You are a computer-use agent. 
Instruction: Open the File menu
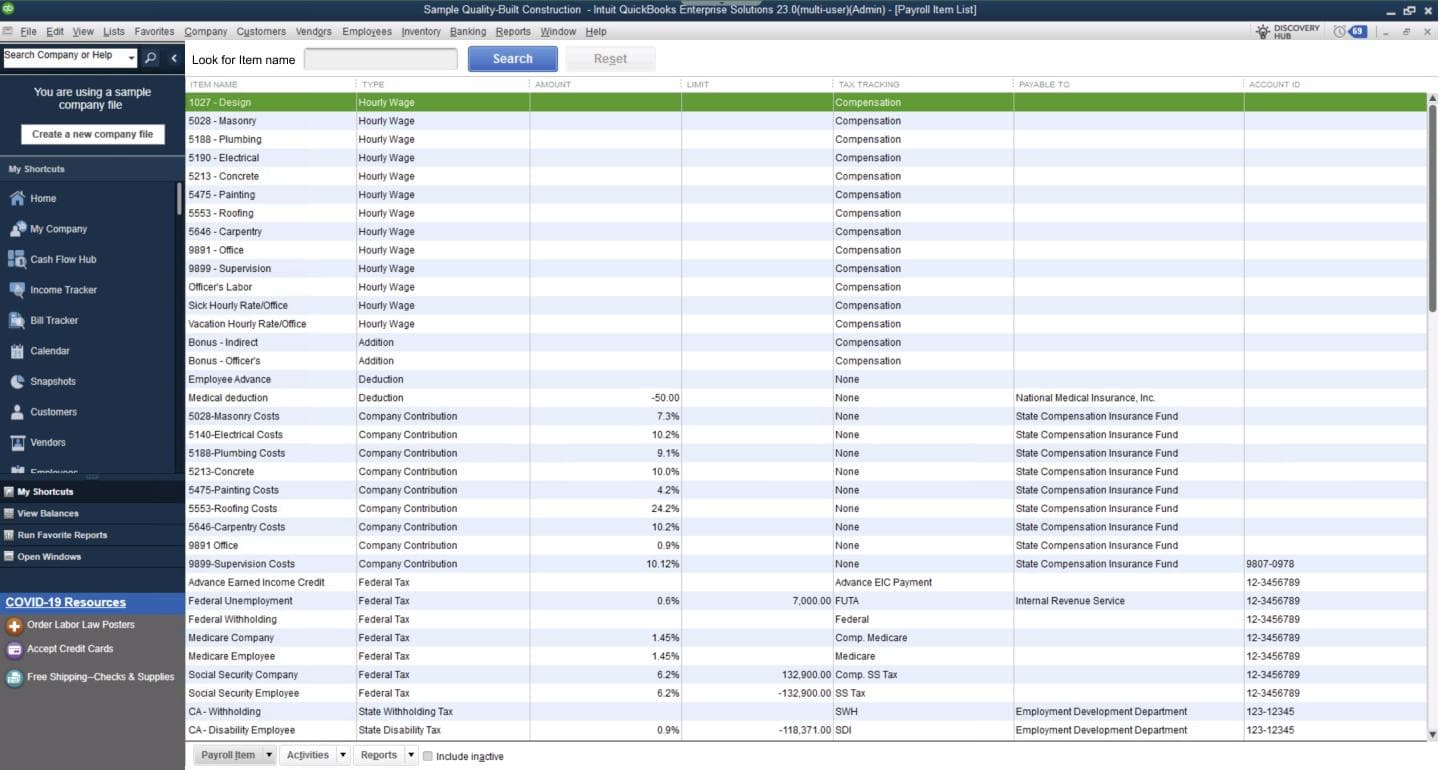click(28, 32)
